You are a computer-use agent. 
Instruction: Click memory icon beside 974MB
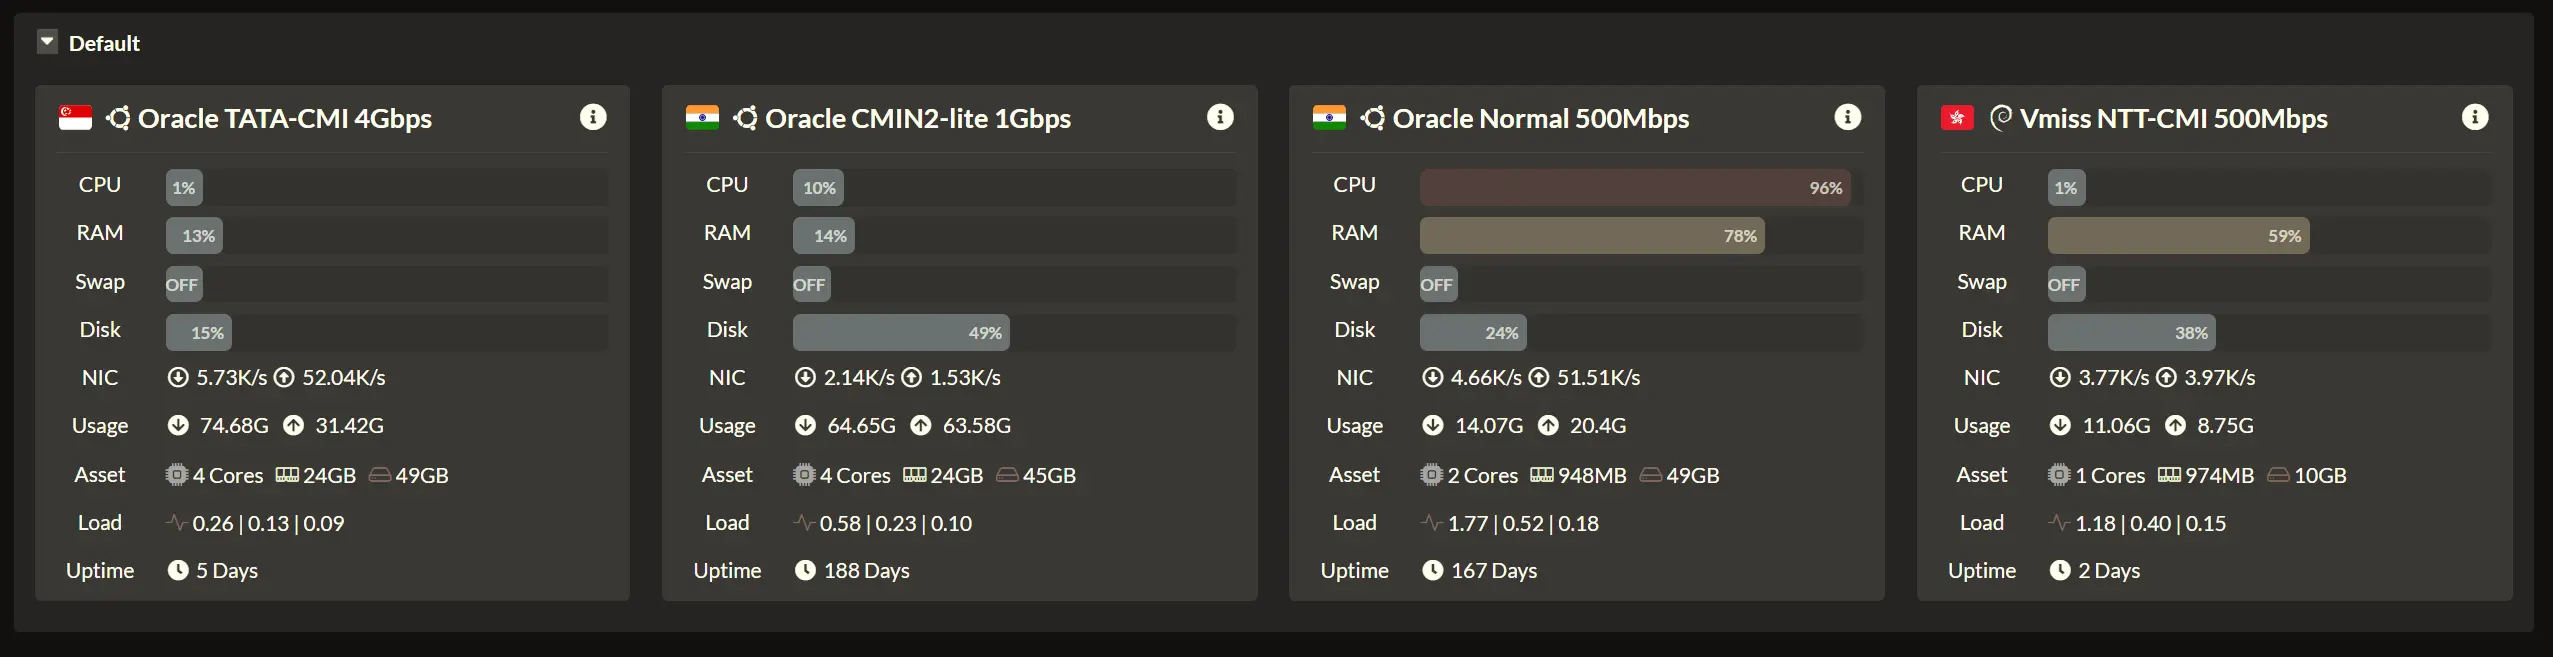[2169, 474]
